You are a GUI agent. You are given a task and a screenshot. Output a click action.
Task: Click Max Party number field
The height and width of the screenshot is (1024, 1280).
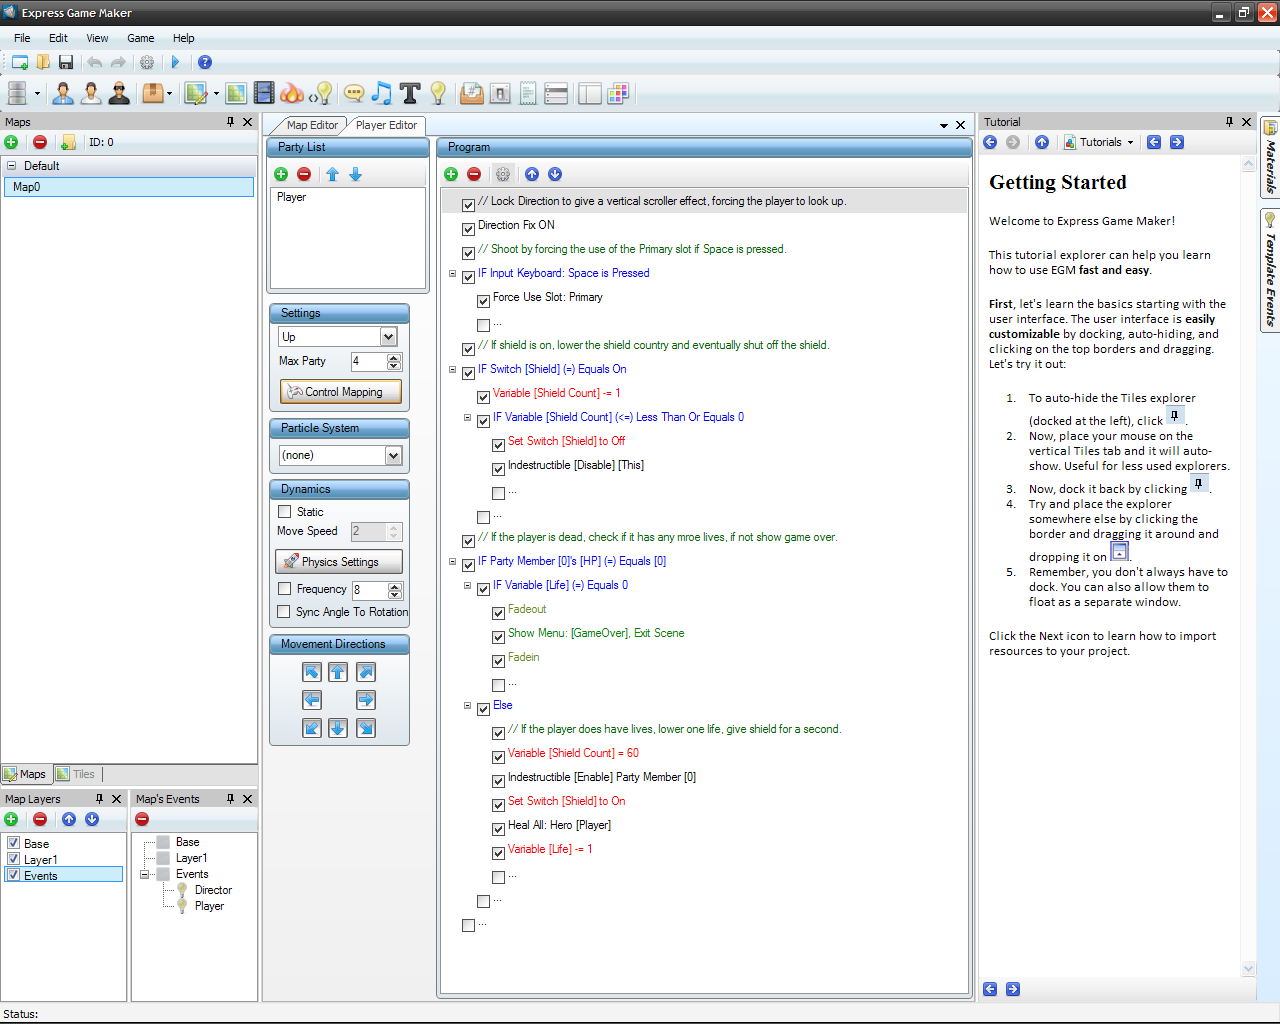(x=368, y=361)
